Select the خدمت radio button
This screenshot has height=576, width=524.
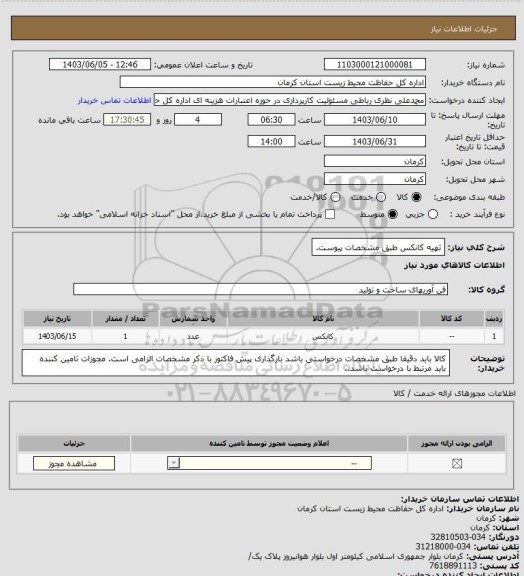[x=381, y=197]
